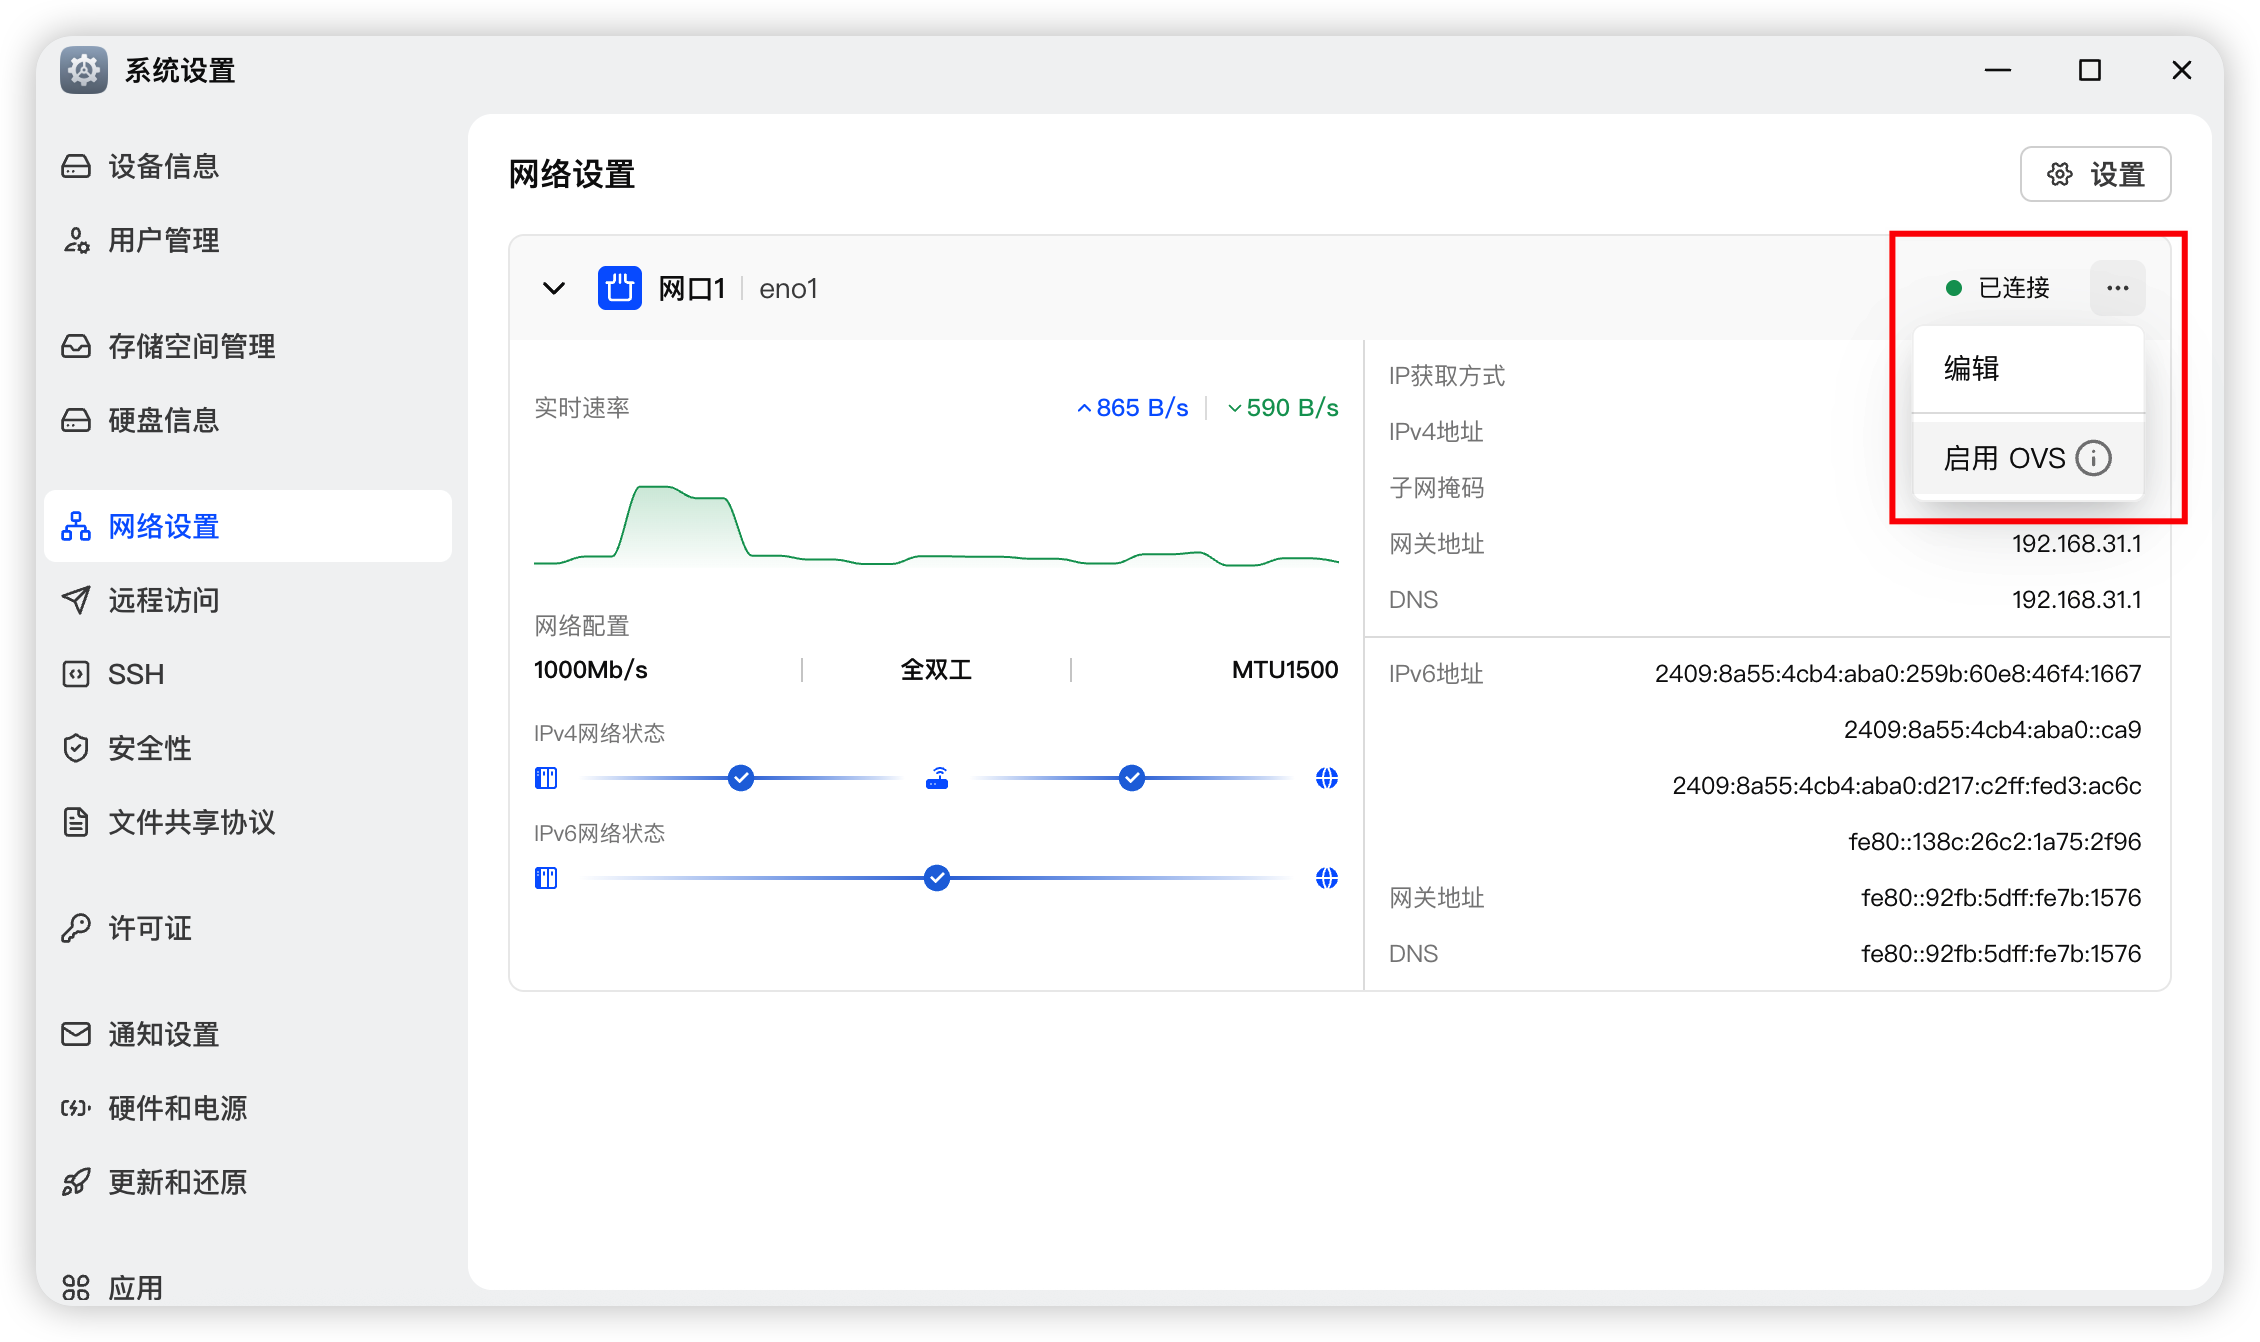Choose 启用 OVS menu entry
This screenshot has height=1342, width=2260.
[2004, 458]
